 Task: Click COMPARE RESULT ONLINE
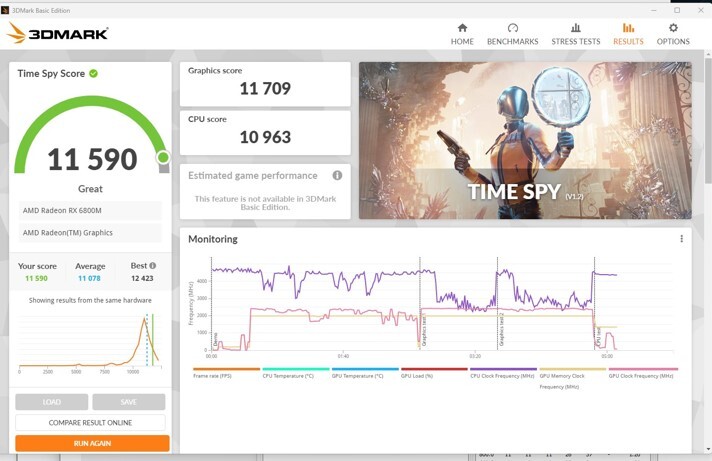[x=90, y=422]
